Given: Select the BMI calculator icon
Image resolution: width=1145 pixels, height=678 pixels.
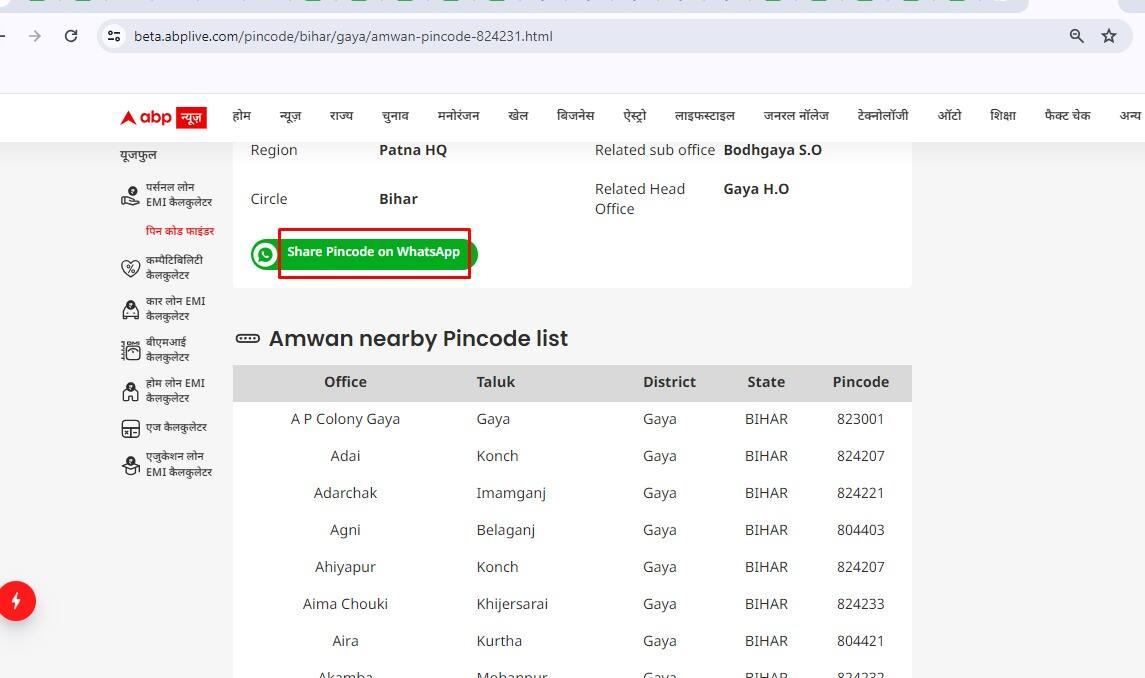Looking at the screenshot, I should click(130, 350).
